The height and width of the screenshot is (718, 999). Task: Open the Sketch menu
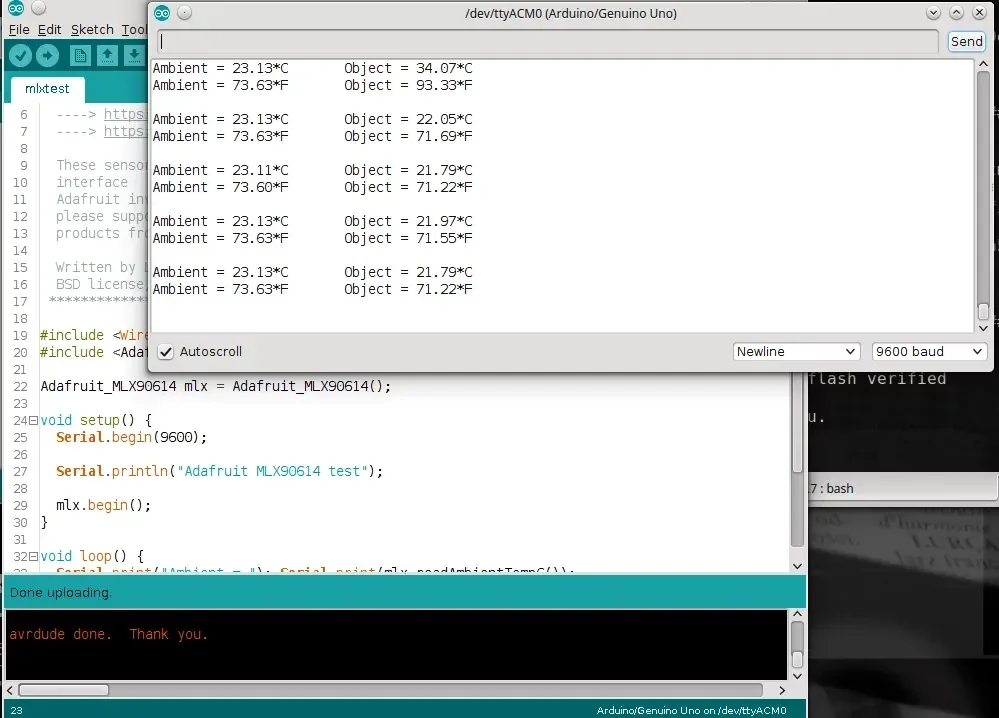coord(92,29)
